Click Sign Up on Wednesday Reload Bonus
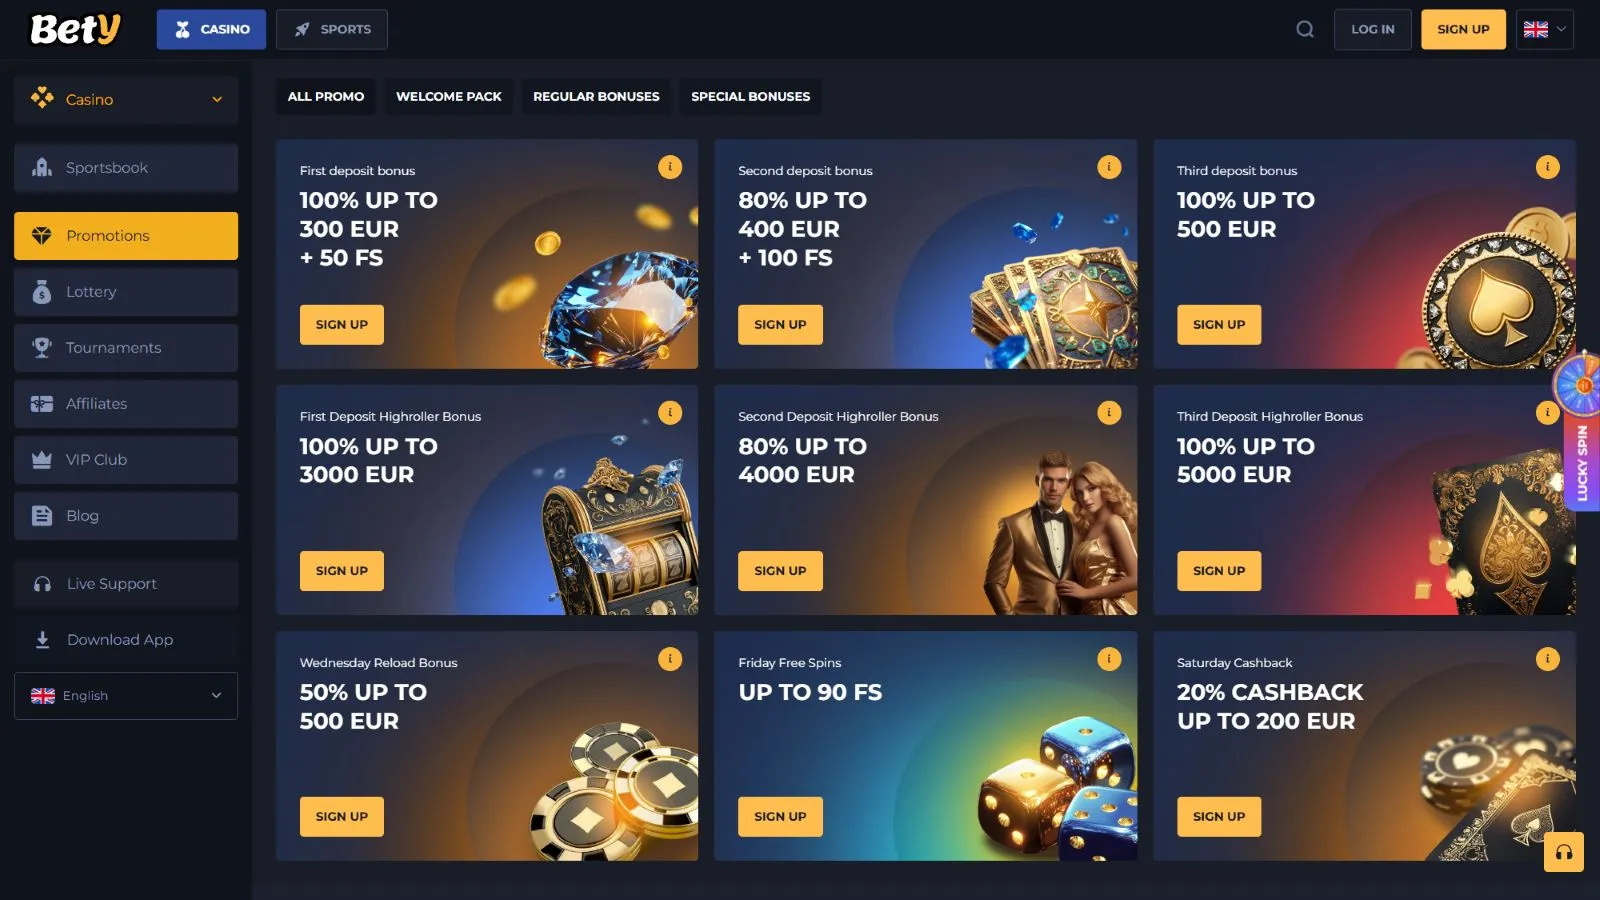This screenshot has height=900, width=1600. click(342, 817)
